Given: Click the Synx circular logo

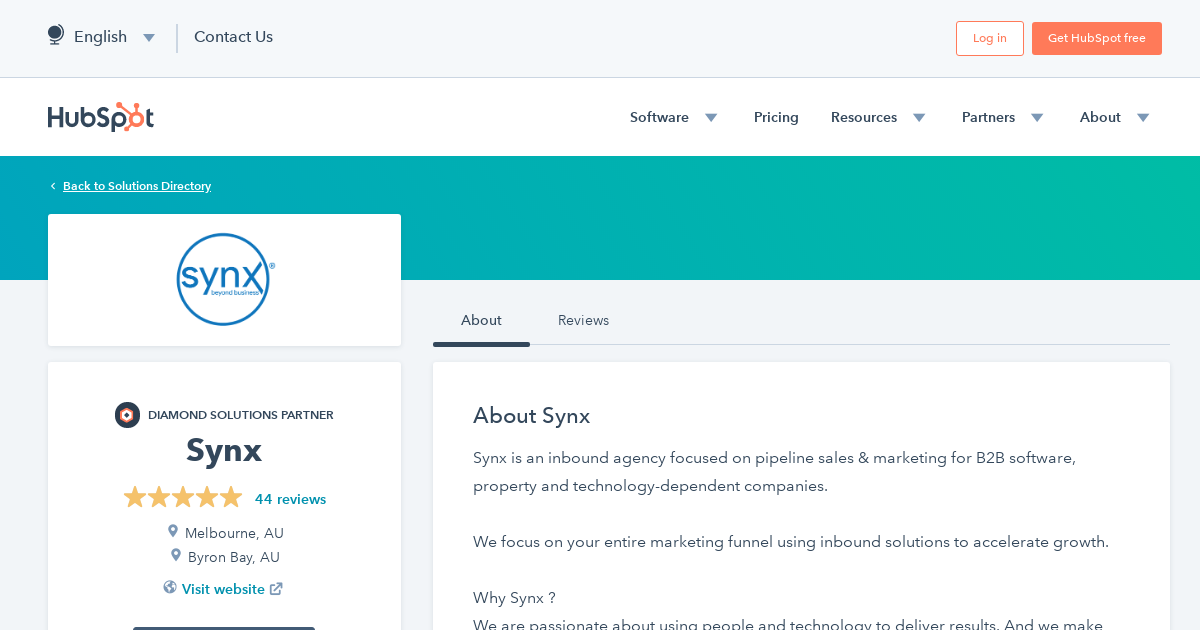Looking at the screenshot, I should (224, 279).
